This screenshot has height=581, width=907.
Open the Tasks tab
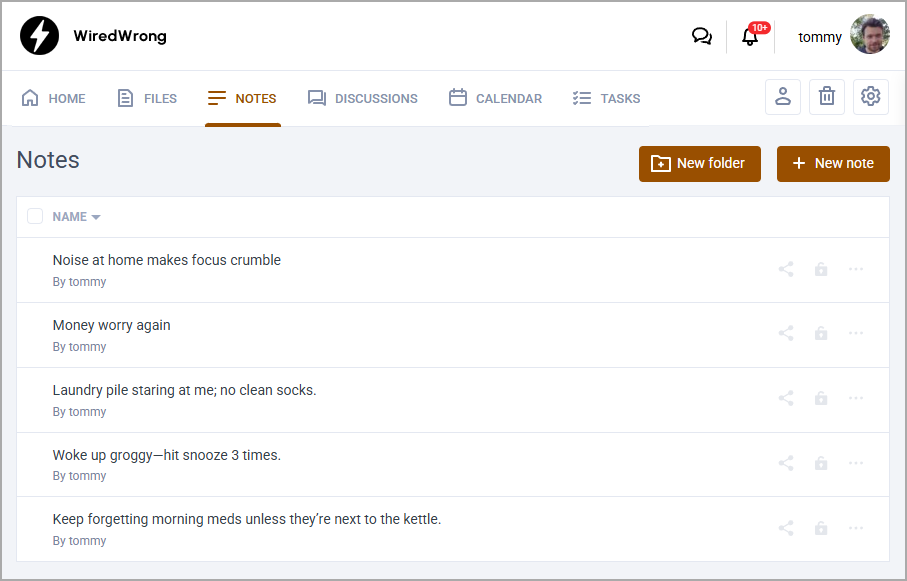606,98
